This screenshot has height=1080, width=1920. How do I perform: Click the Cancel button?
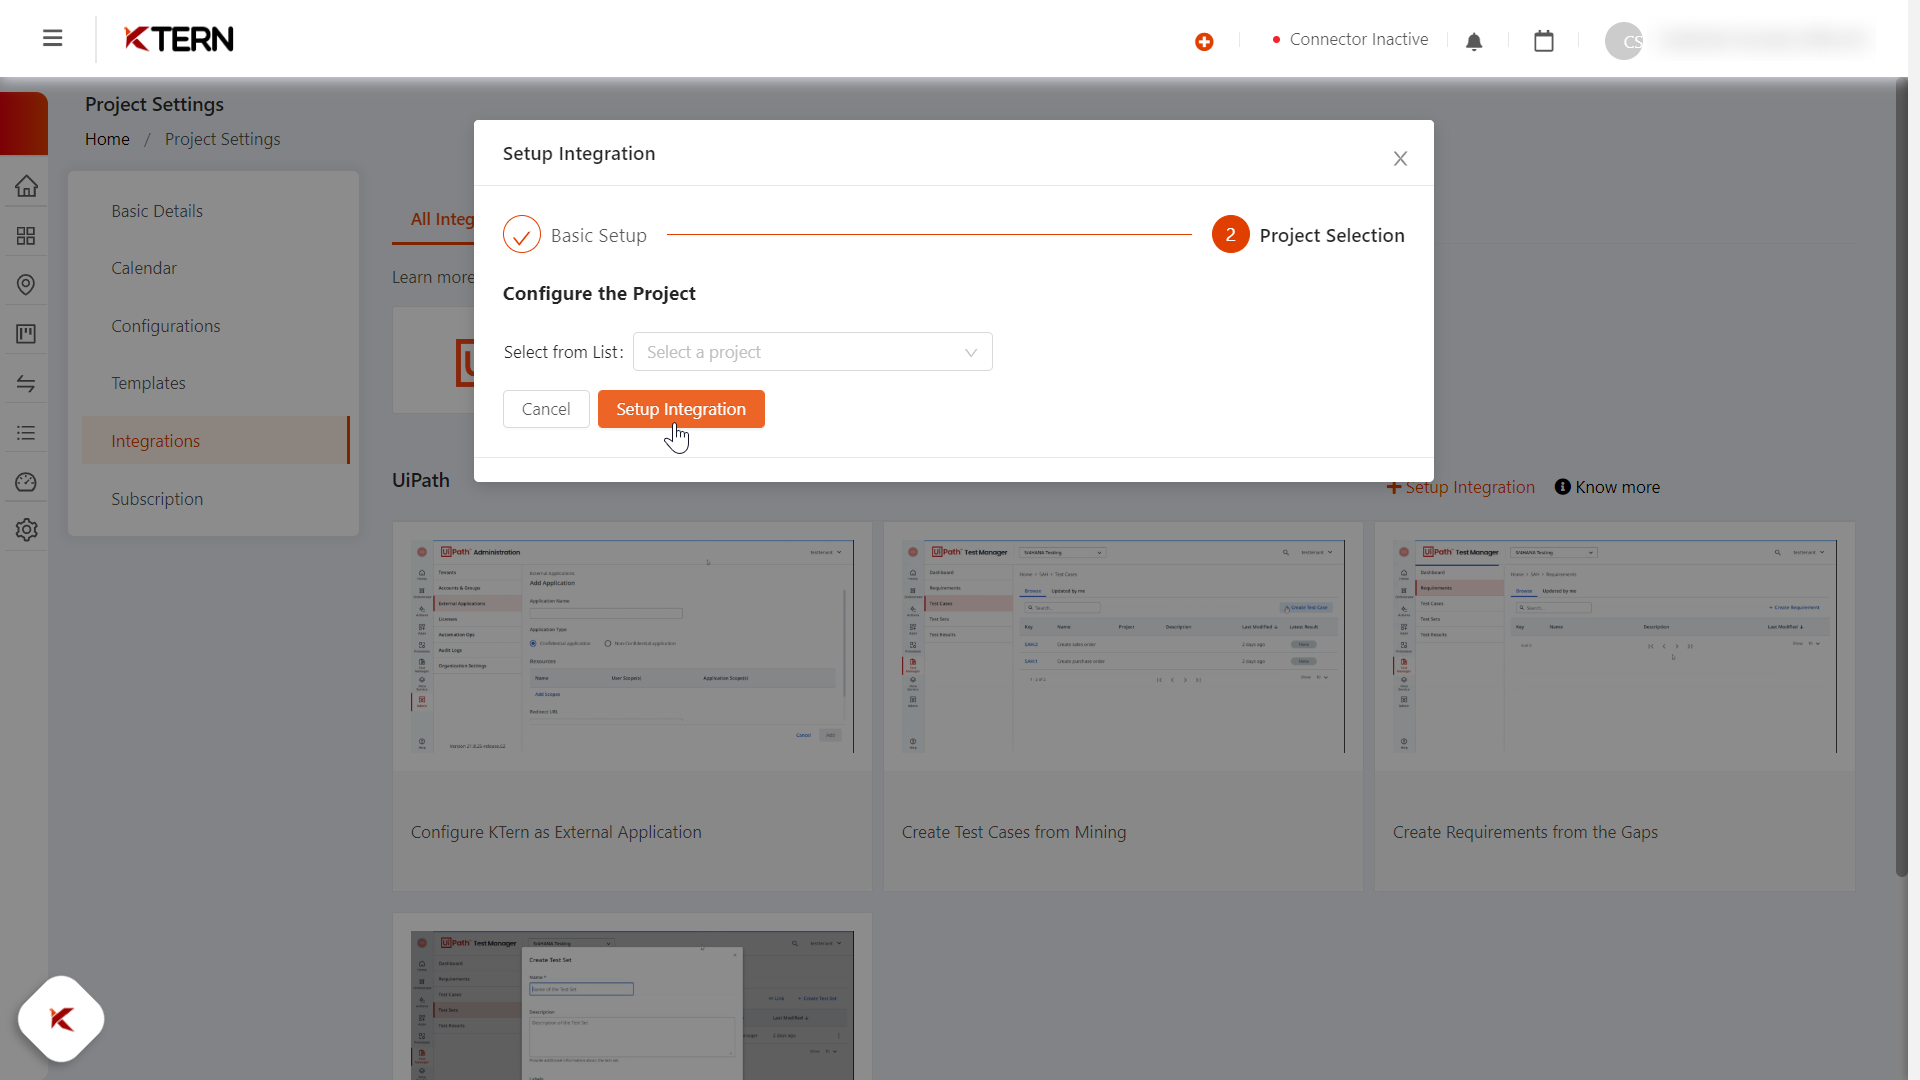[x=546, y=409]
